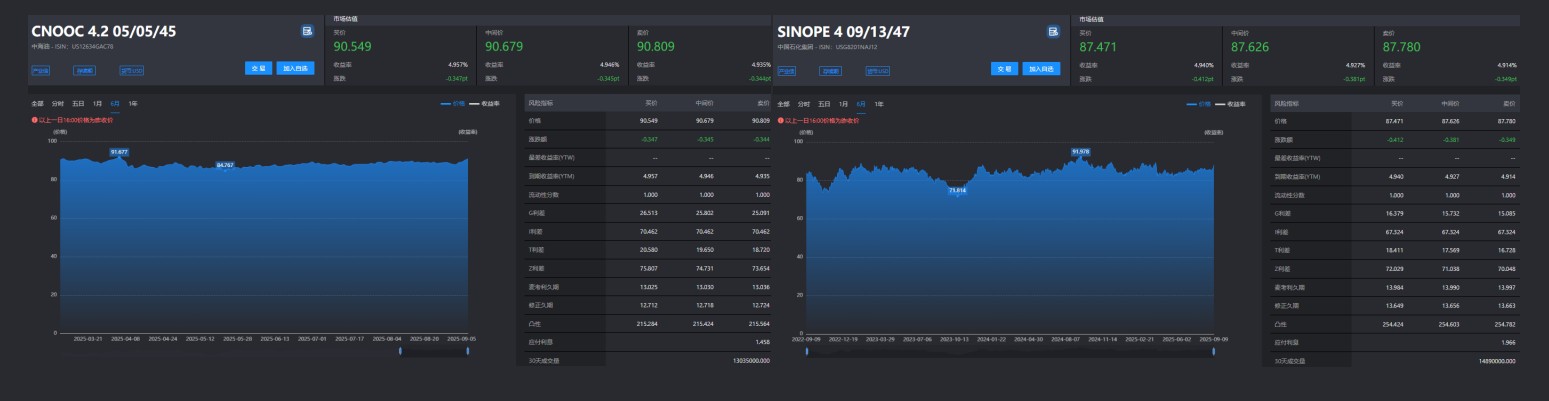Select the 6月 tab on SINOPE chart

[x=862, y=104]
